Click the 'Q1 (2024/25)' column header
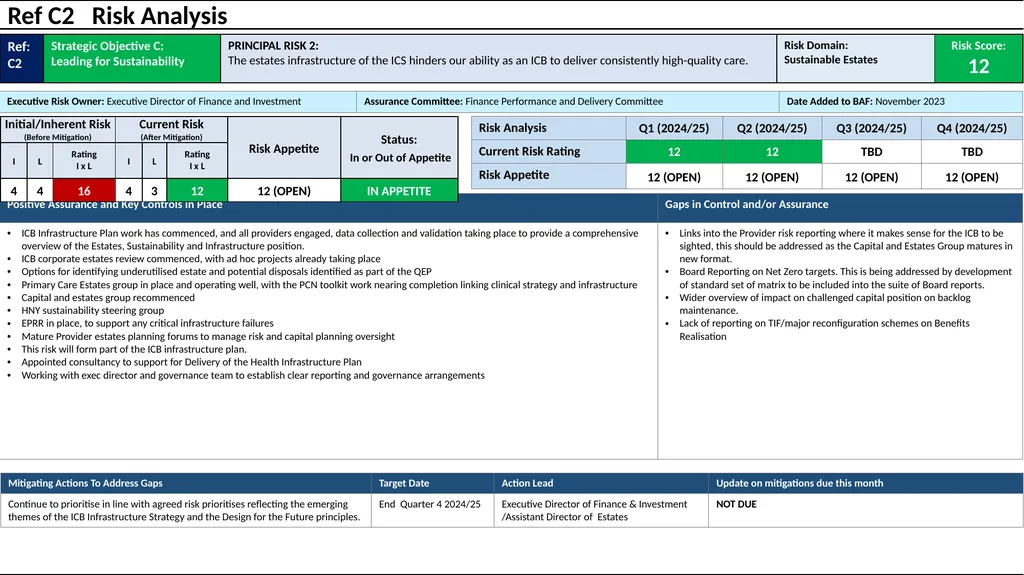The image size is (1024, 575). pos(674,128)
